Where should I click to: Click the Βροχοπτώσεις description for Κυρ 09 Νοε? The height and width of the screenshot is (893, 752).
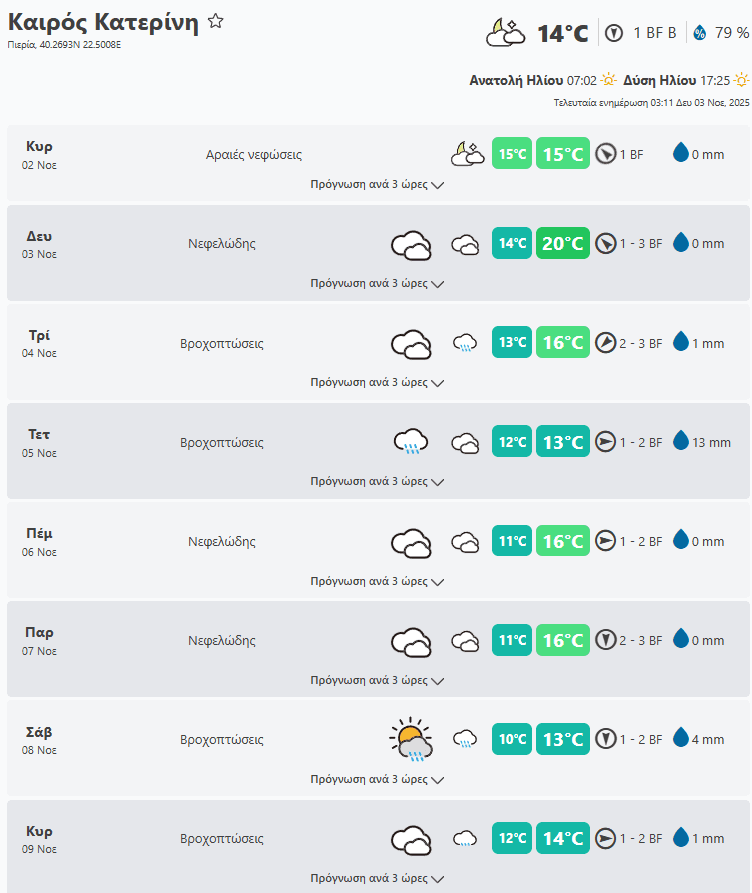click(x=222, y=839)
